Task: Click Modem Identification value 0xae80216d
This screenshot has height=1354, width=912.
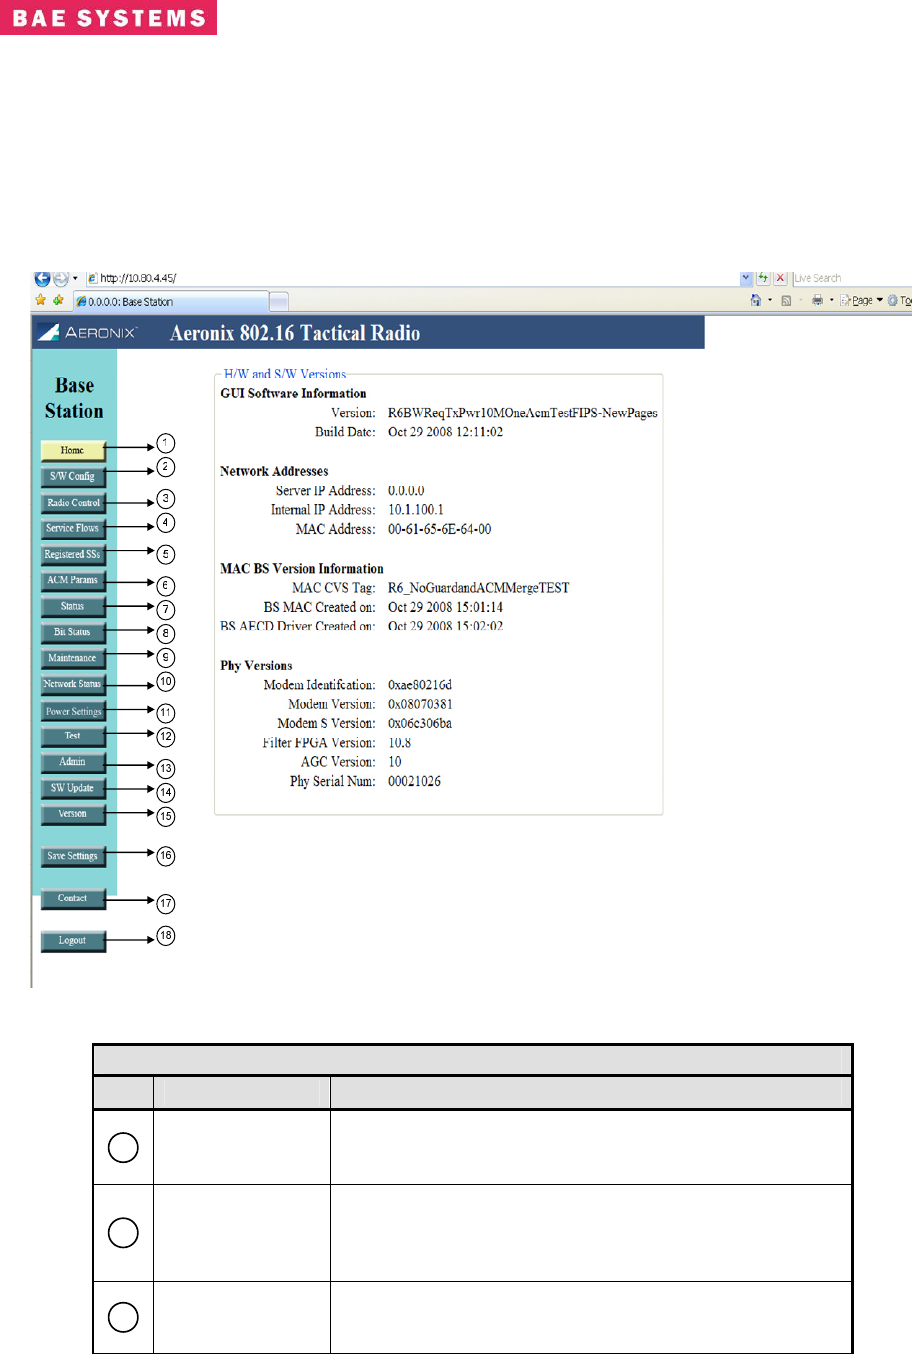Action: click(420, 685)
